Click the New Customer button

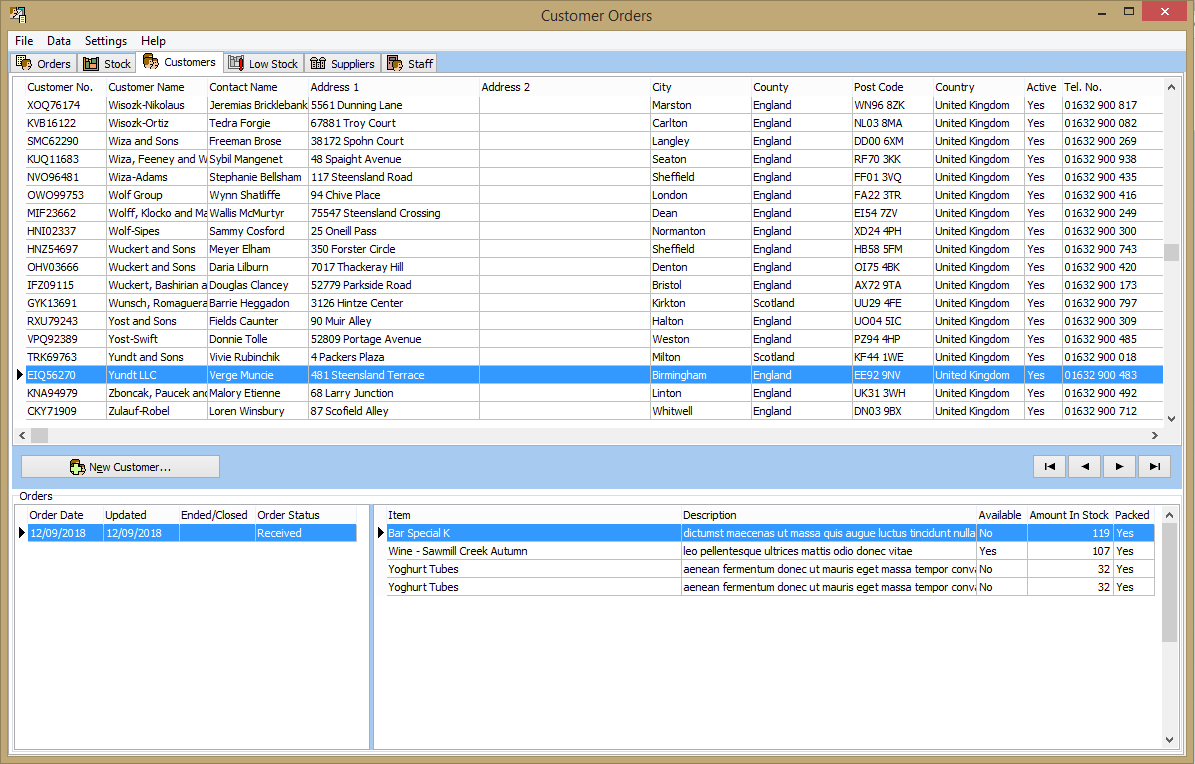click(120, 466)
